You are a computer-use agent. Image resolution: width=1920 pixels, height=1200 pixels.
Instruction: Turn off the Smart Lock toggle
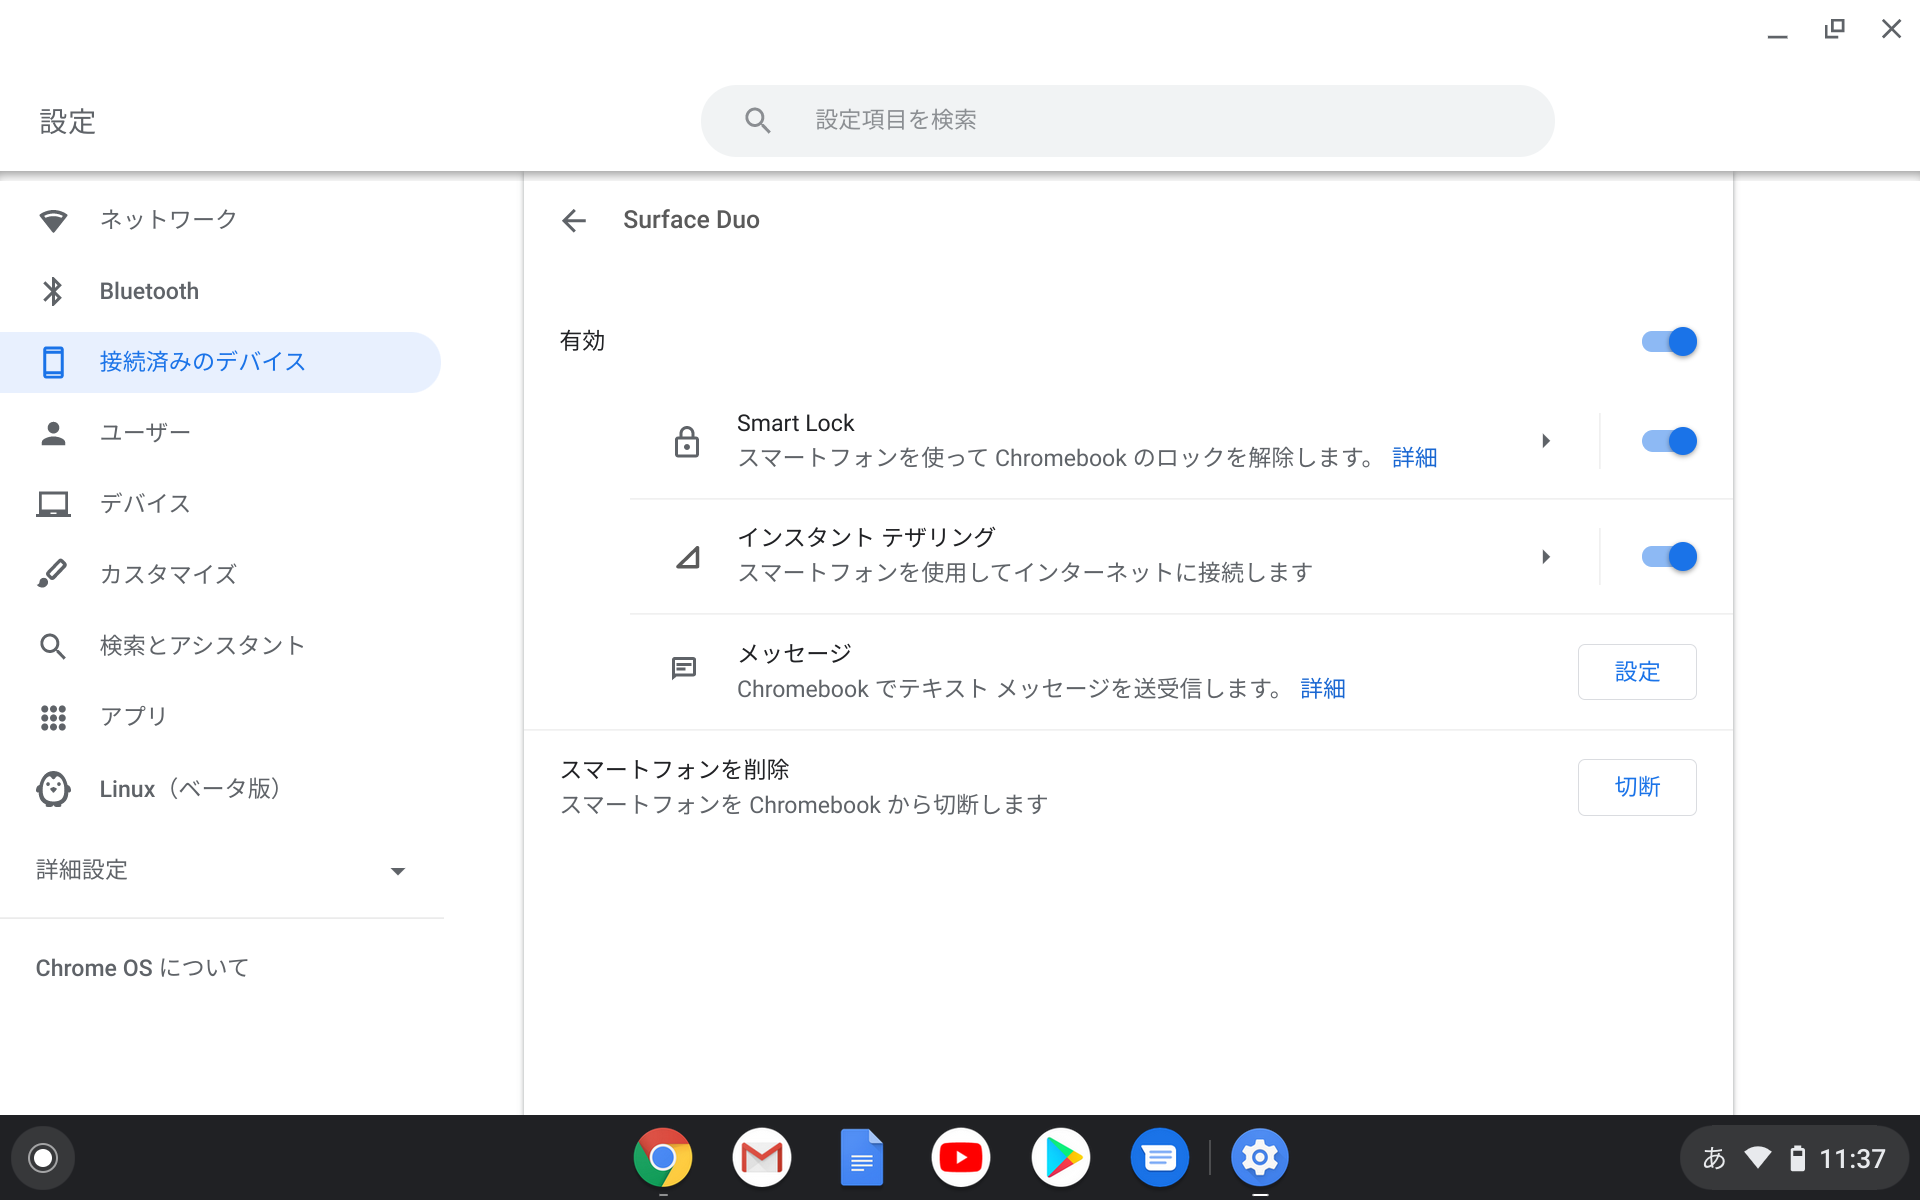coord(1668,440)
